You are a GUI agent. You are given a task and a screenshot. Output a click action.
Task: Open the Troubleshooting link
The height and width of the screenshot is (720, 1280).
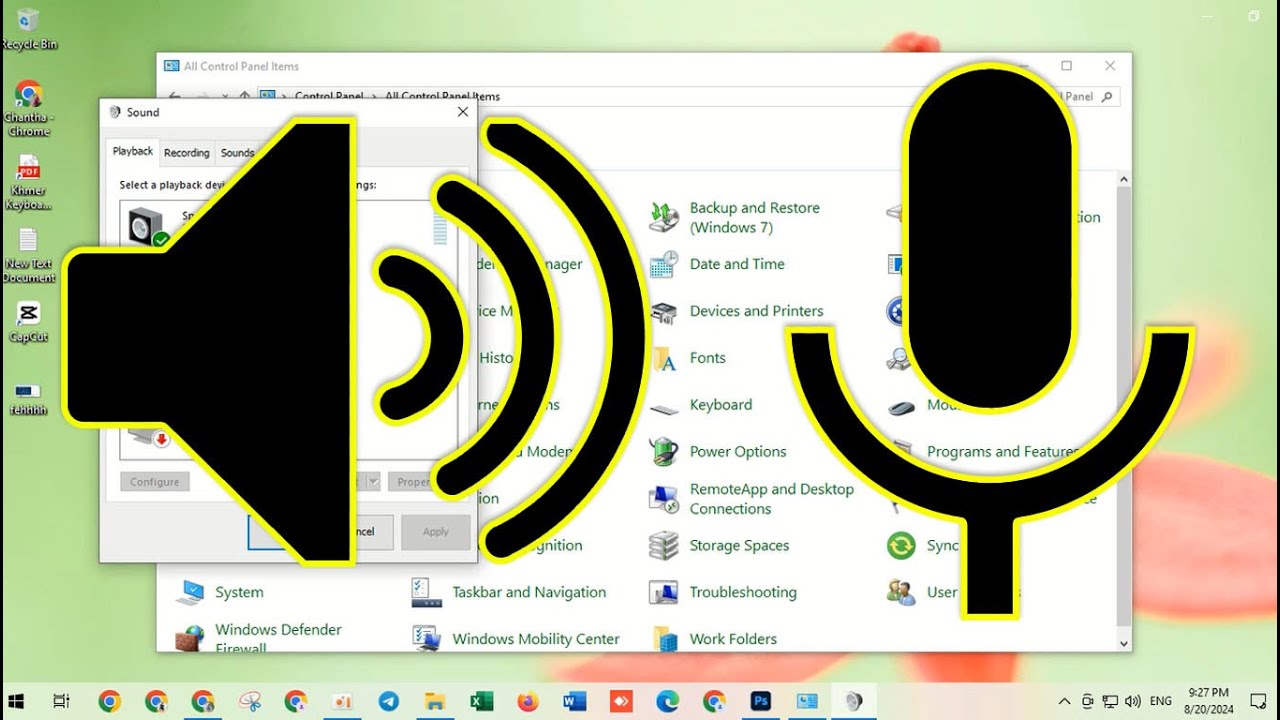[743, 592]
